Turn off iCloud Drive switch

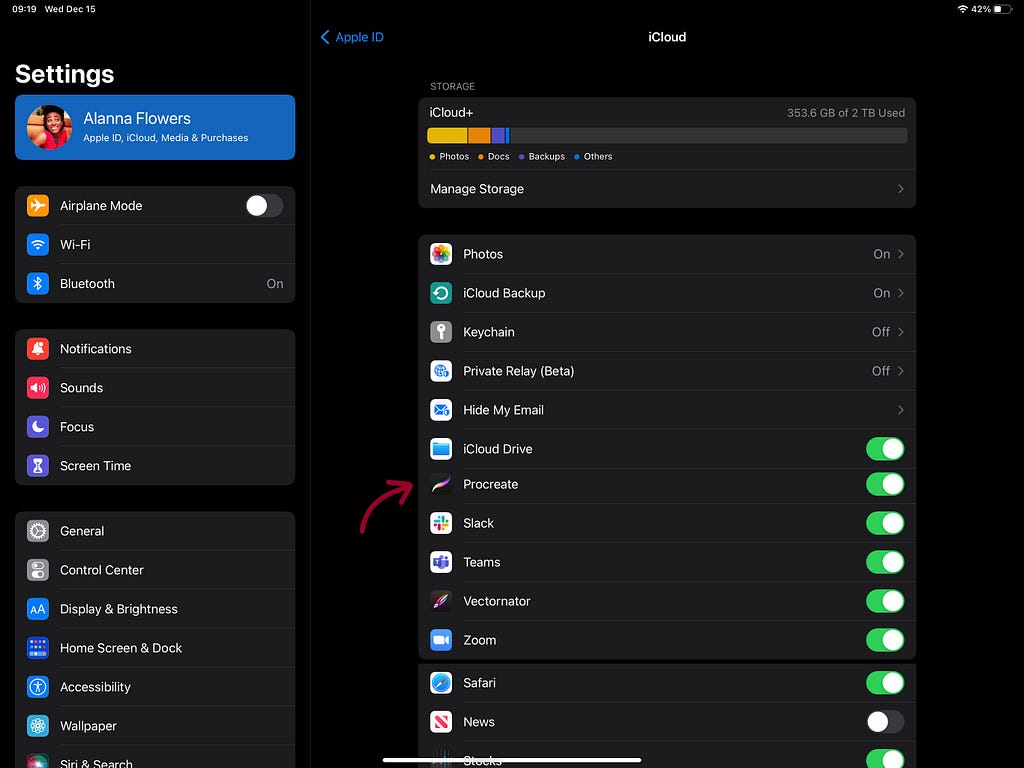click(885, 449)
